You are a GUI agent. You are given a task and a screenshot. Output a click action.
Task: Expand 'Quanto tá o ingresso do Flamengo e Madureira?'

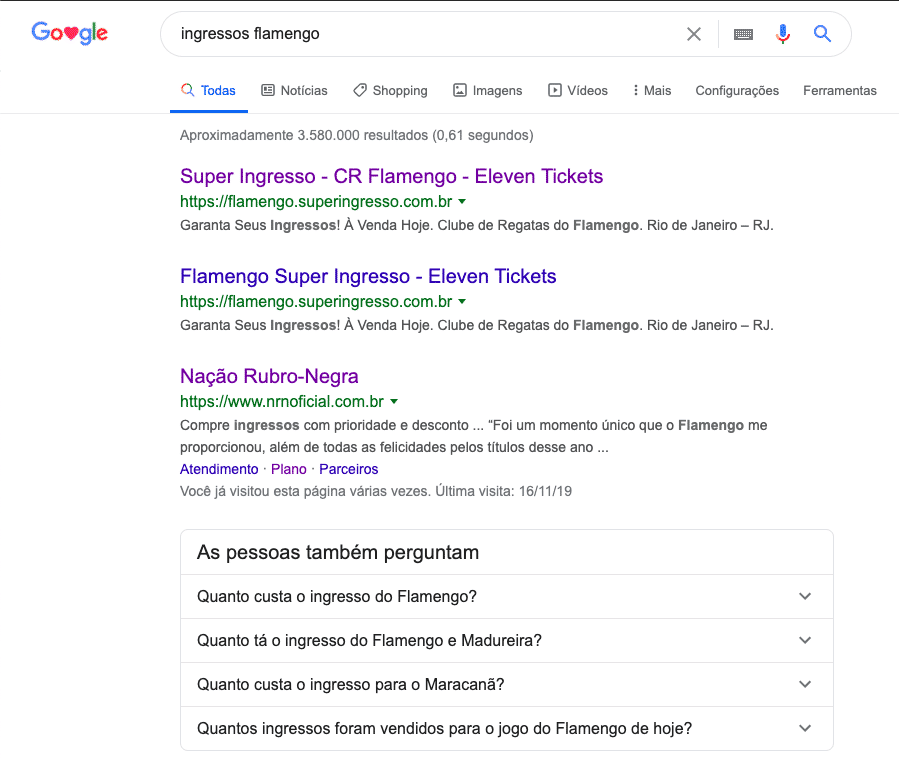(507, 640)
